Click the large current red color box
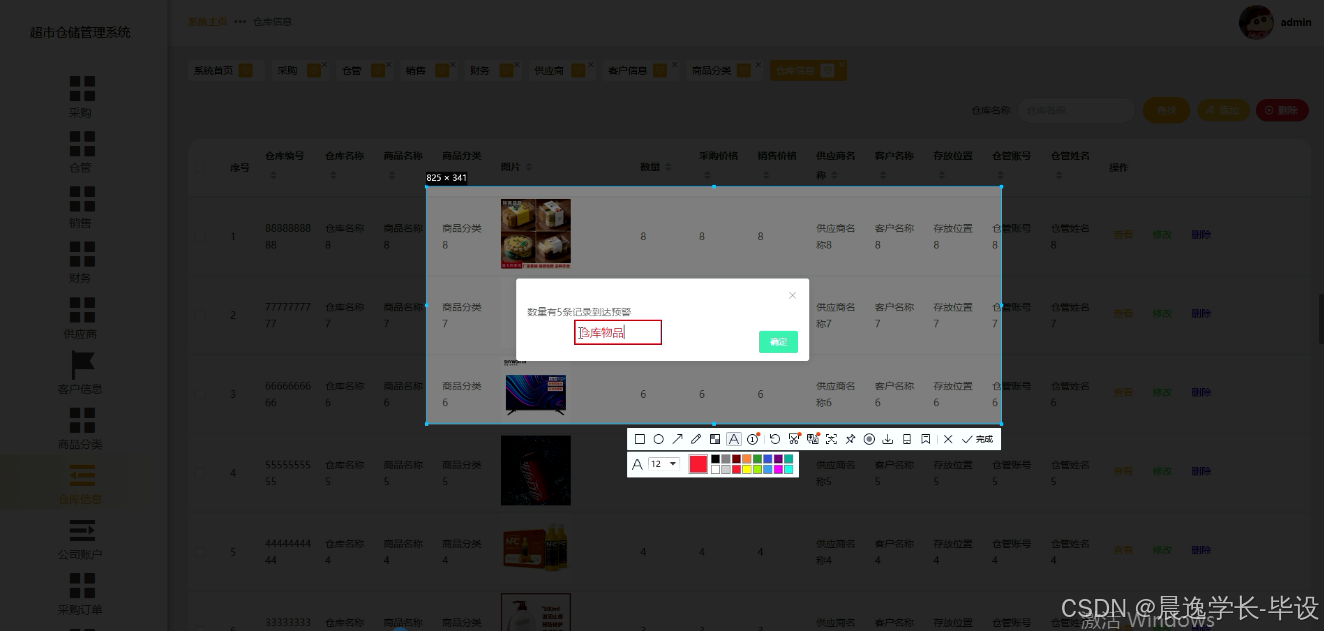Viewport: 1324px width, 631px height. [698, 464]
